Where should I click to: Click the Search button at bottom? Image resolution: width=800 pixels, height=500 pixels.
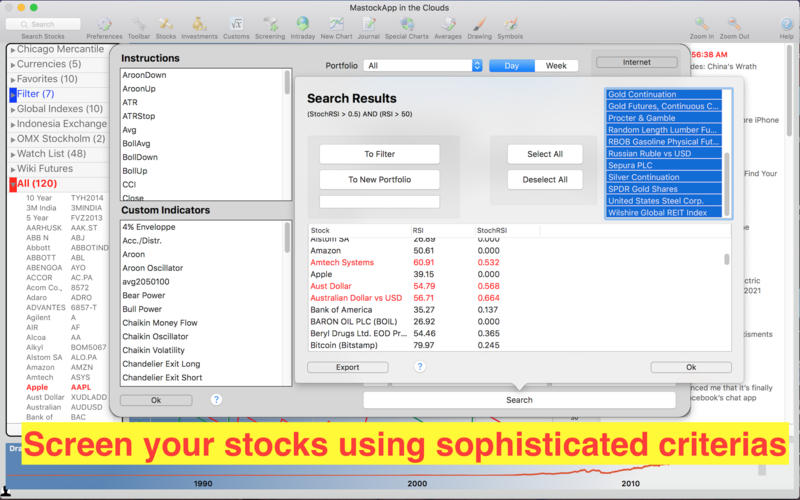[x=519, y=400]
